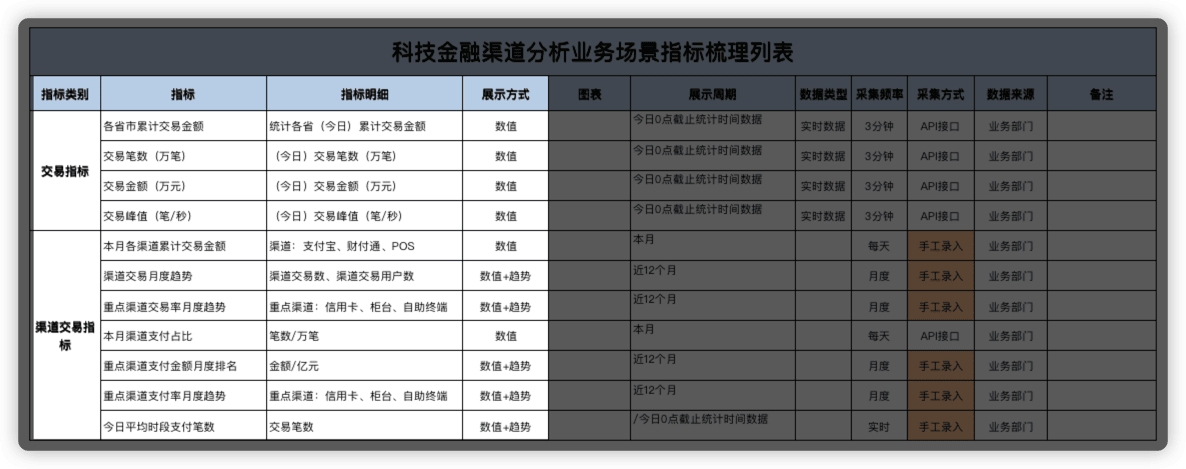
Task: Click the 展示方式 header cell
Action: (x=505, y=95)
